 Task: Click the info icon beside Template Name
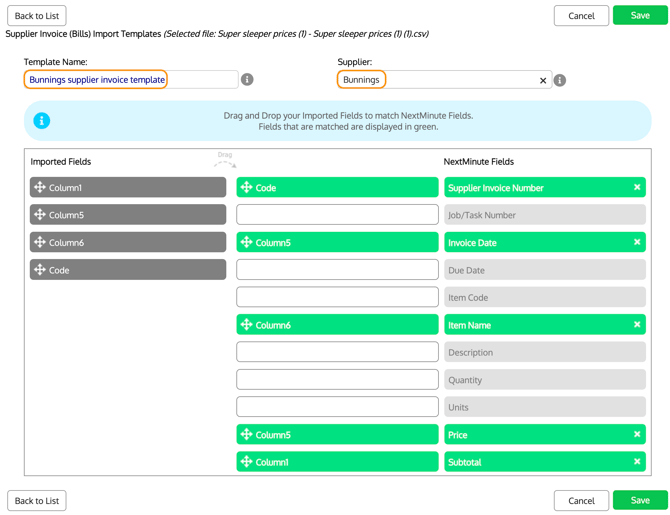[x=247, y=80]
